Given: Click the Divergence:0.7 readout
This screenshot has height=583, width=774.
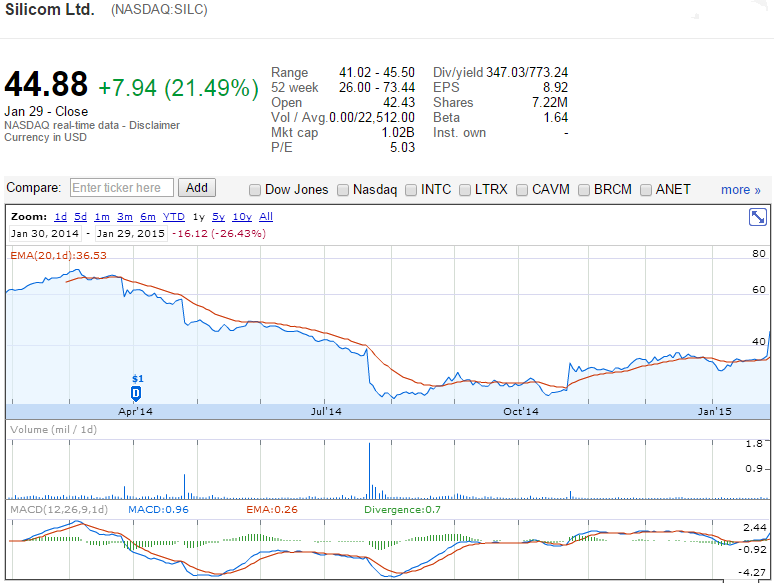Looking at the screenshot, I should [402, 509].
